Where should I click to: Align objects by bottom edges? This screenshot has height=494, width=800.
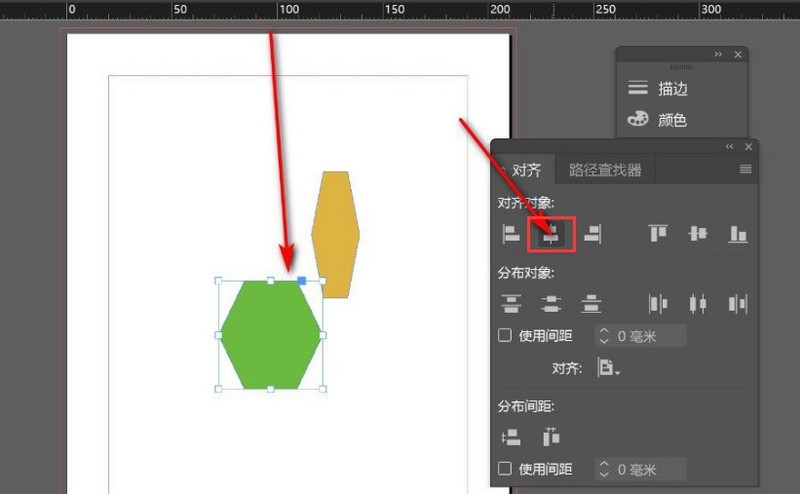point(738,234)
